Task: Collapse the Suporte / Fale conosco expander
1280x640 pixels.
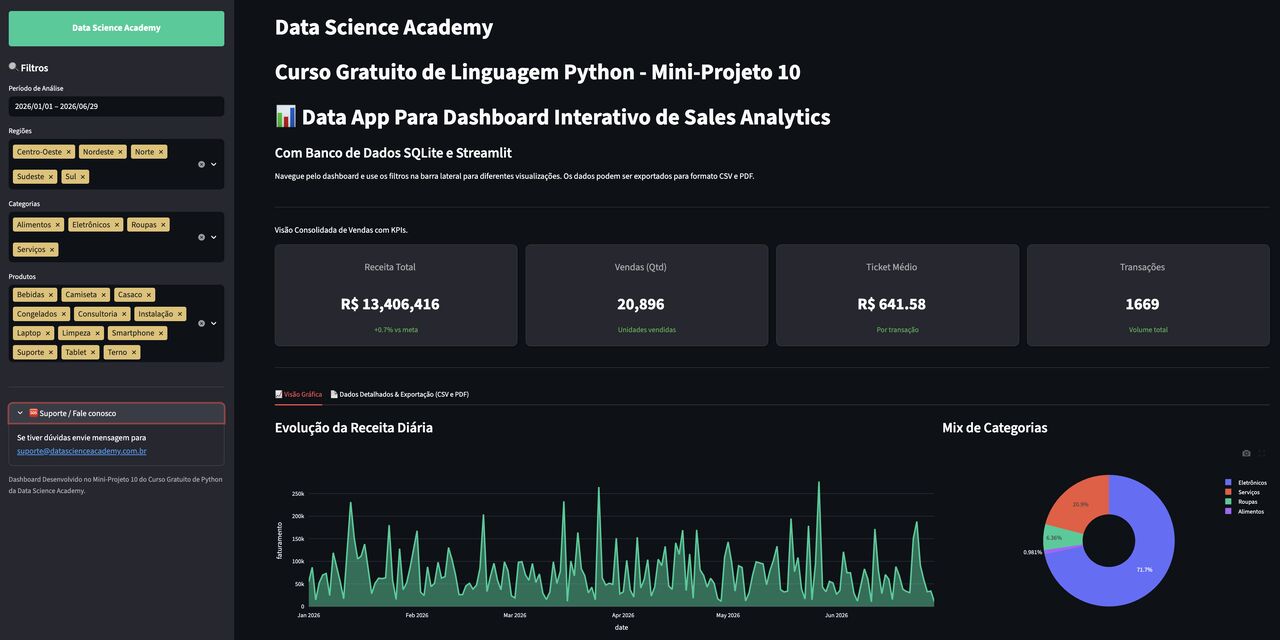Action: coord(116,413)
